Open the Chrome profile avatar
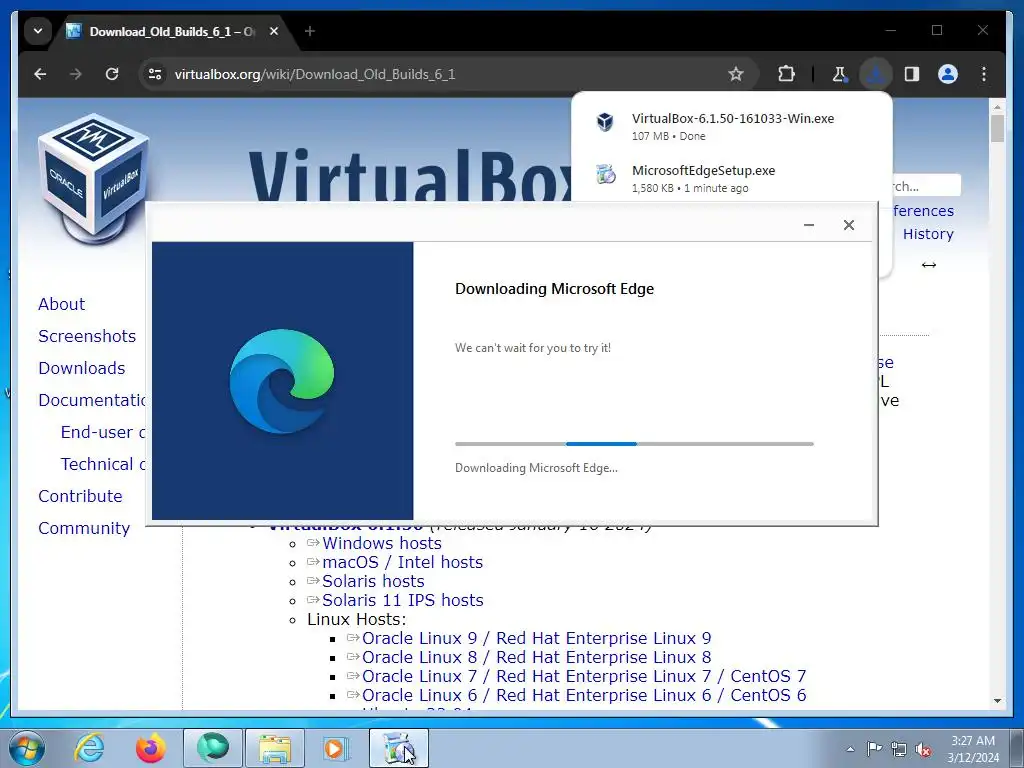This screenshot has height=768, width=1024. click(x=948, y=74)
